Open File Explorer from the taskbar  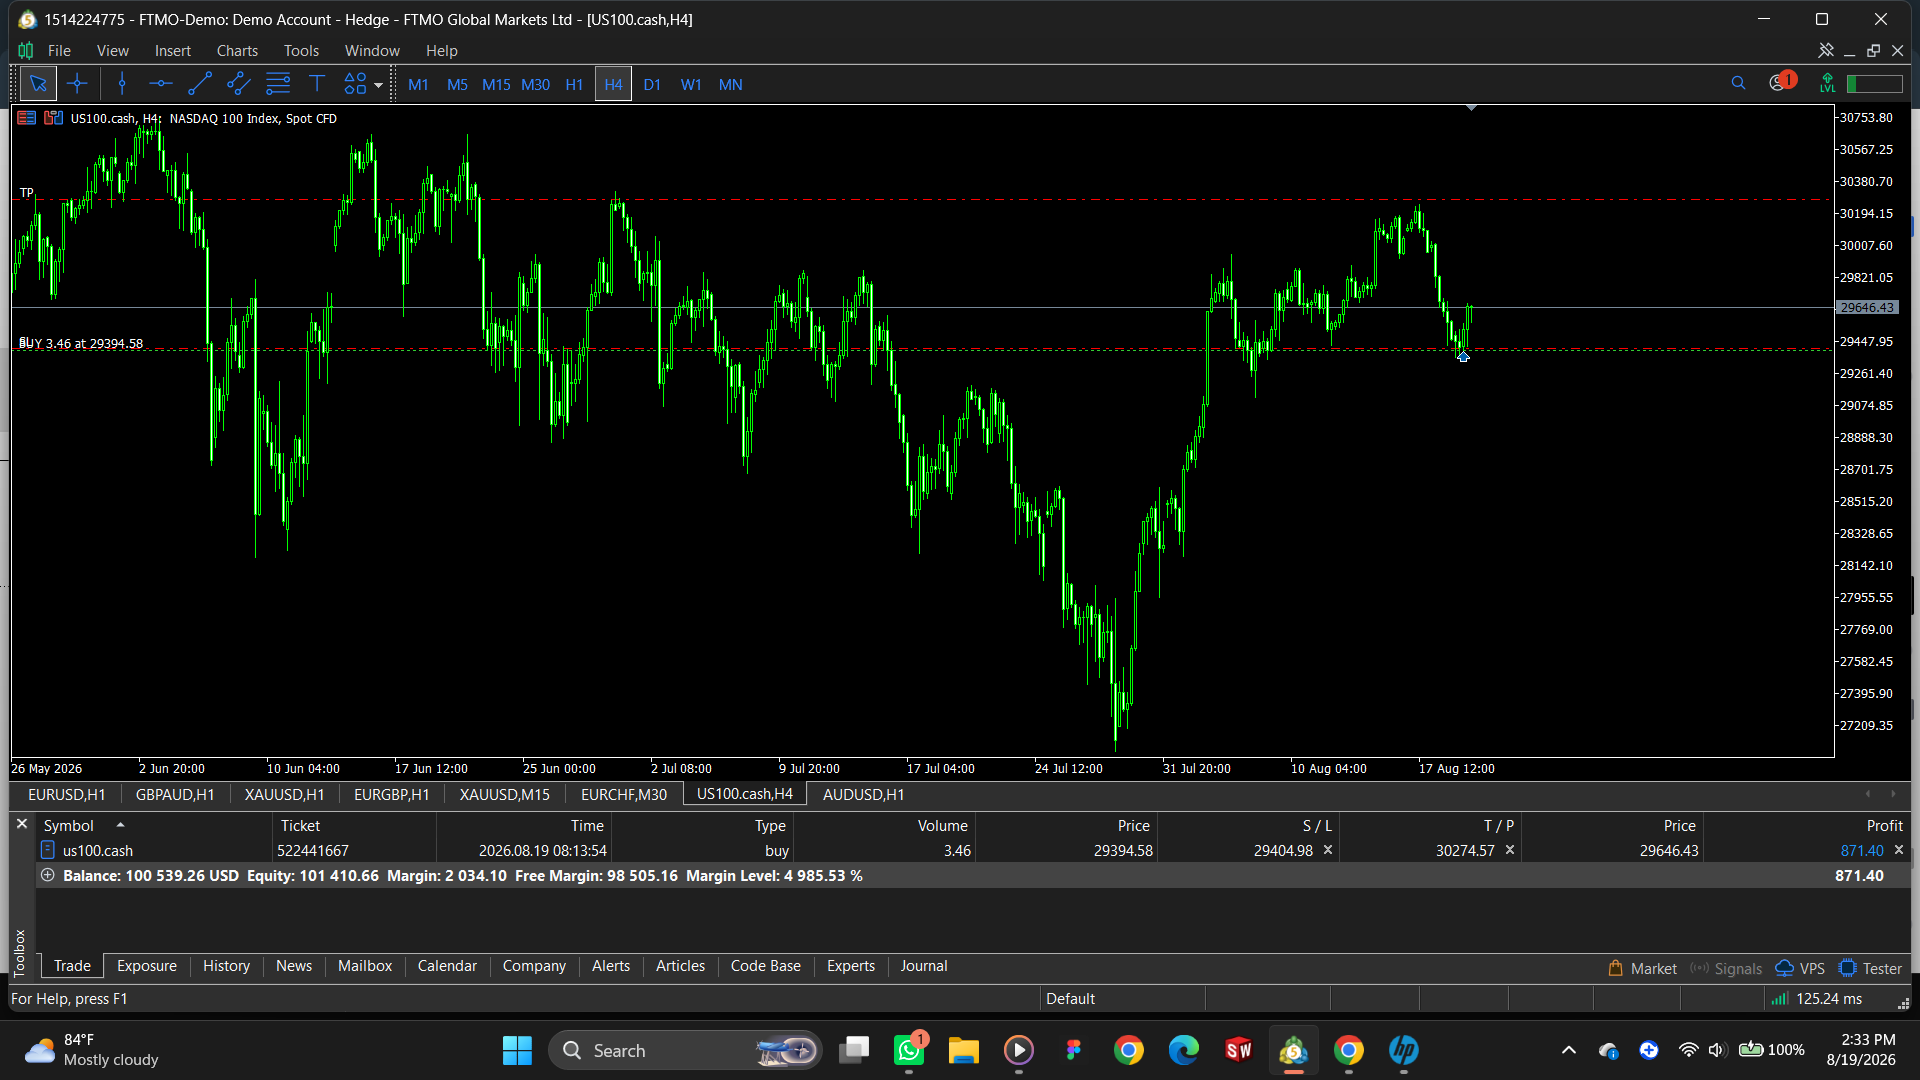963,1050
